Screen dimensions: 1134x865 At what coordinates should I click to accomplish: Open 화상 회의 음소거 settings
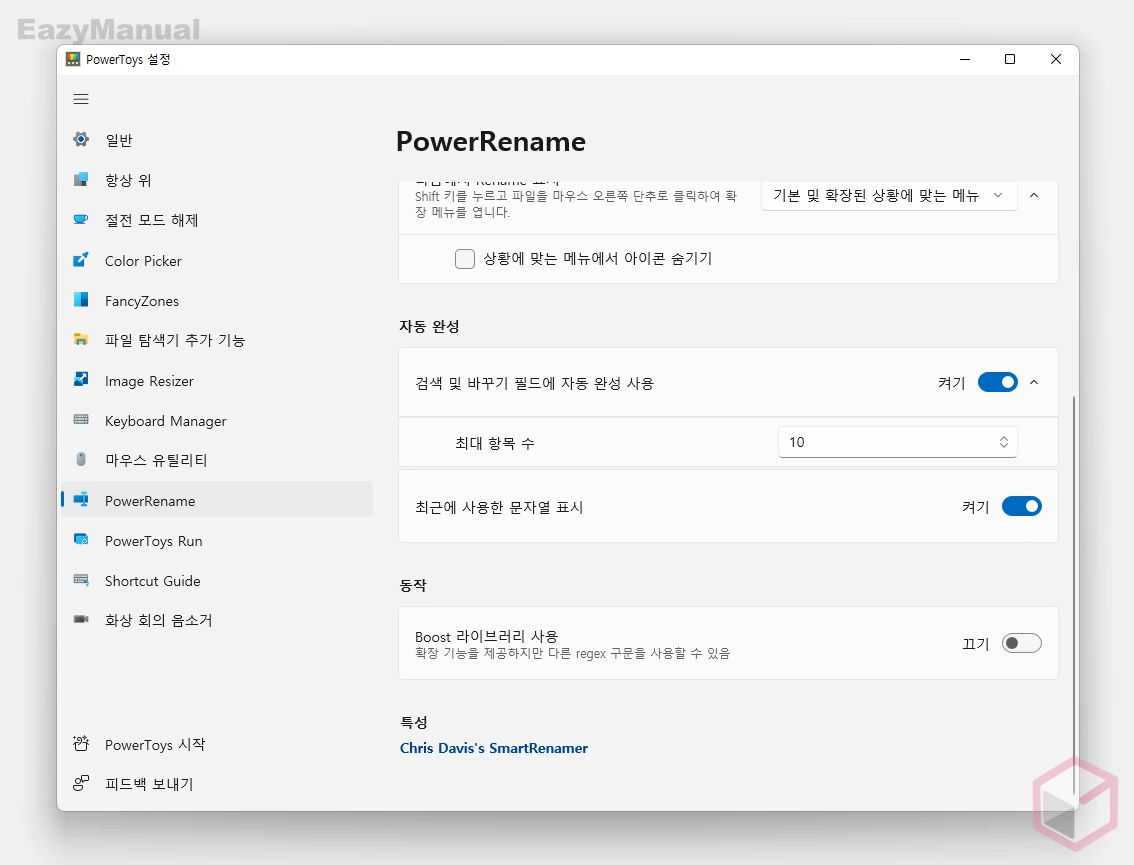217,620
